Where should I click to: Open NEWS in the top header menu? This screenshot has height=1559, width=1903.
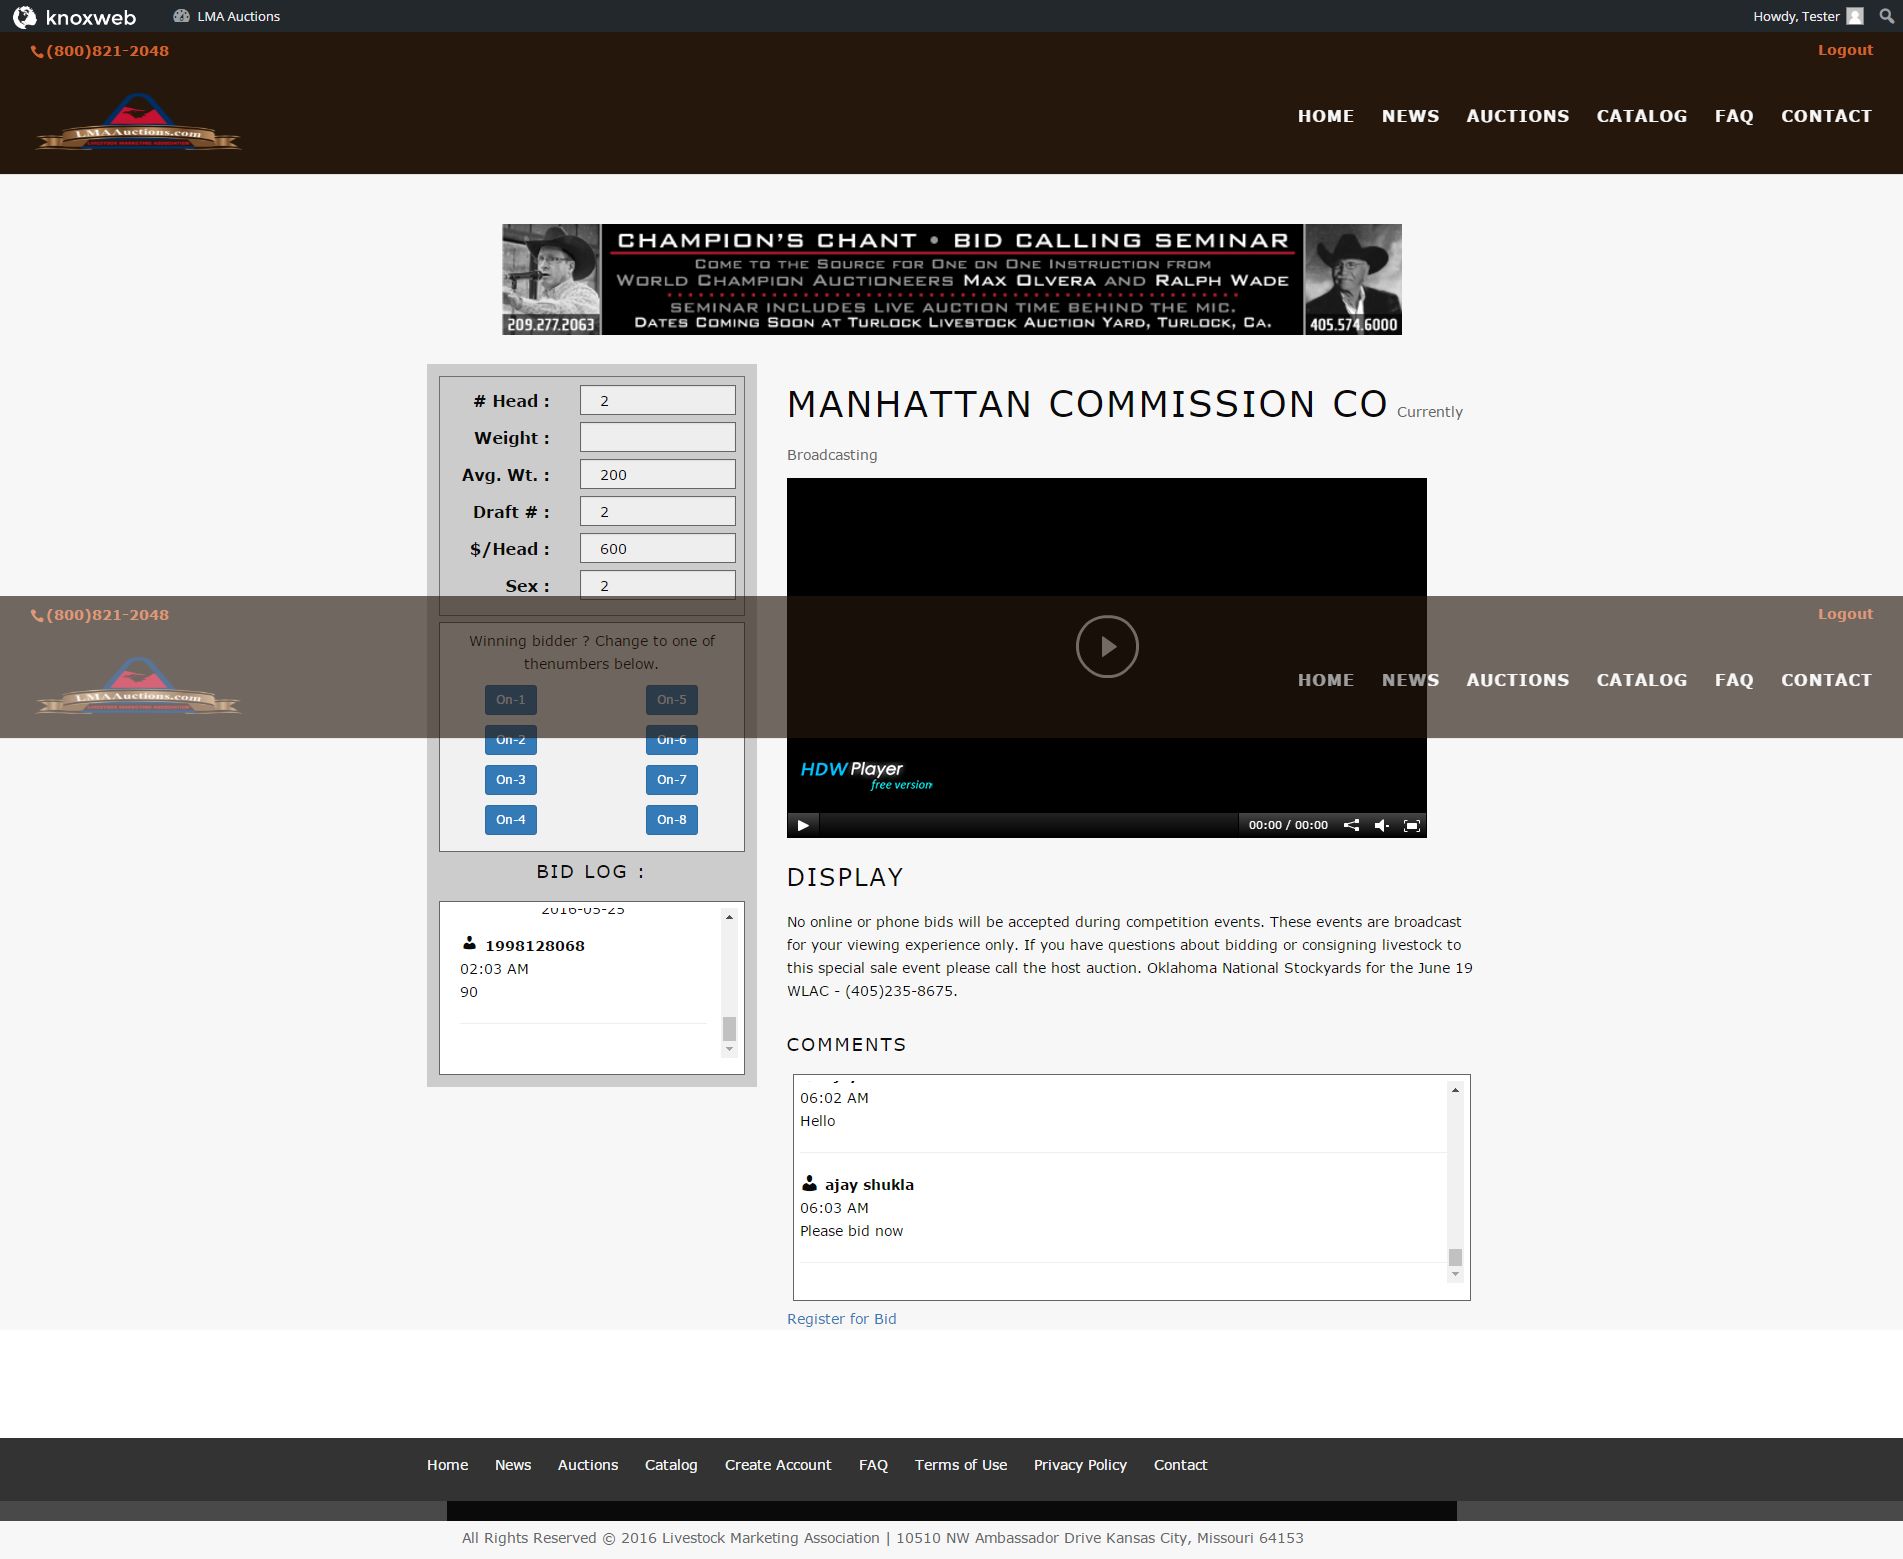(1411, 116)
